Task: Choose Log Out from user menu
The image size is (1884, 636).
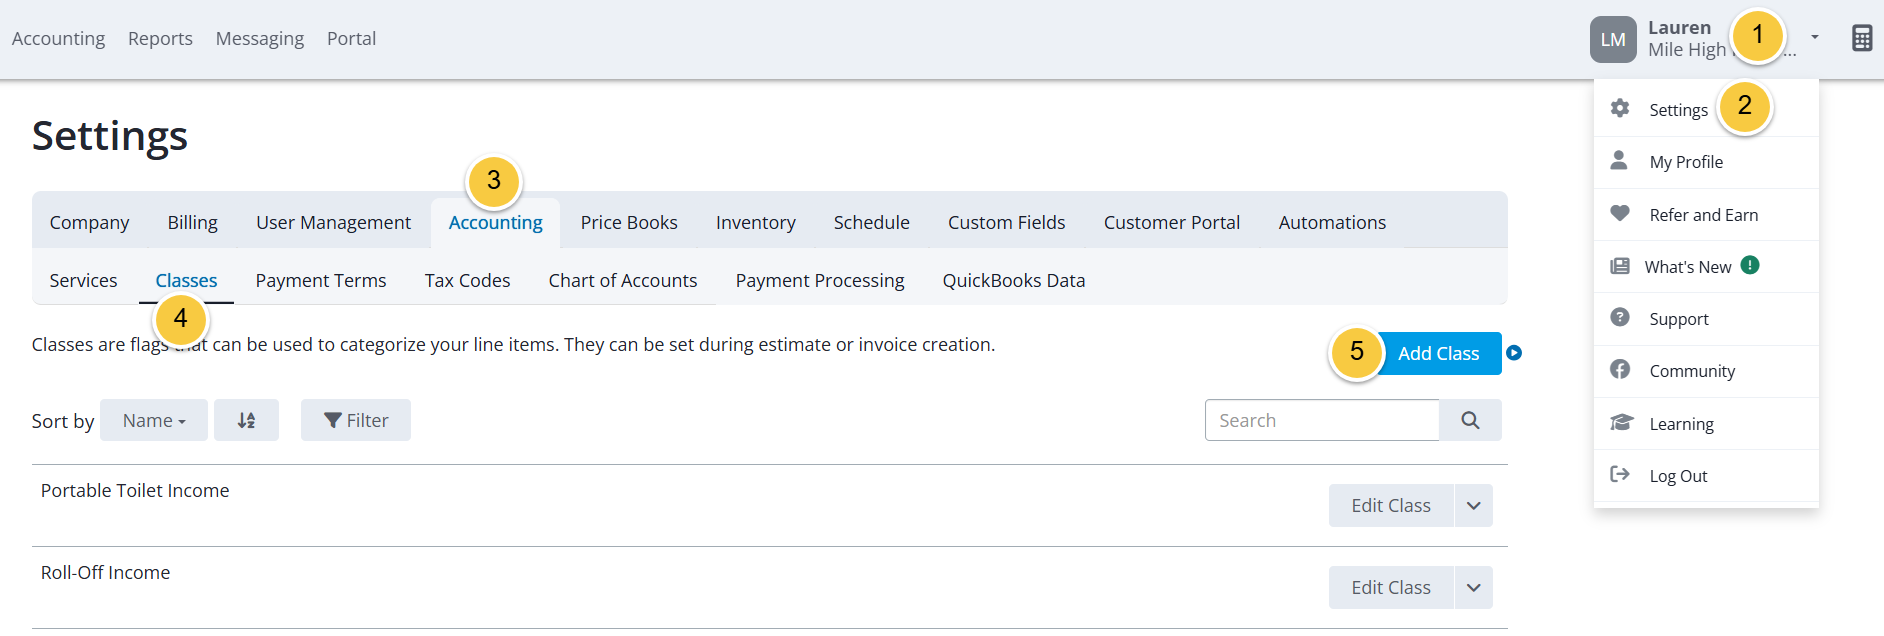Action: pyautogui.click(x=1706, y=476)
